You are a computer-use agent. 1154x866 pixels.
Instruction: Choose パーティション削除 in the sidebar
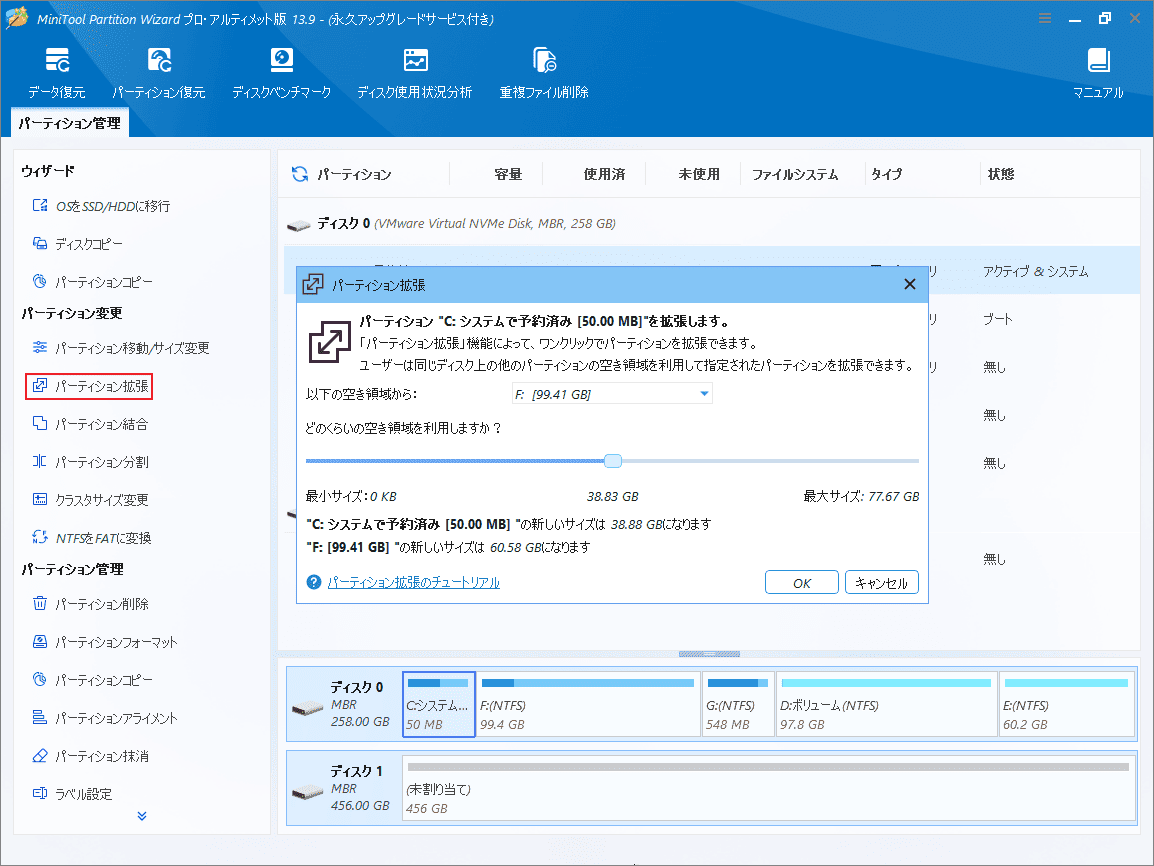pyautogui.click(x=91, y=604)
